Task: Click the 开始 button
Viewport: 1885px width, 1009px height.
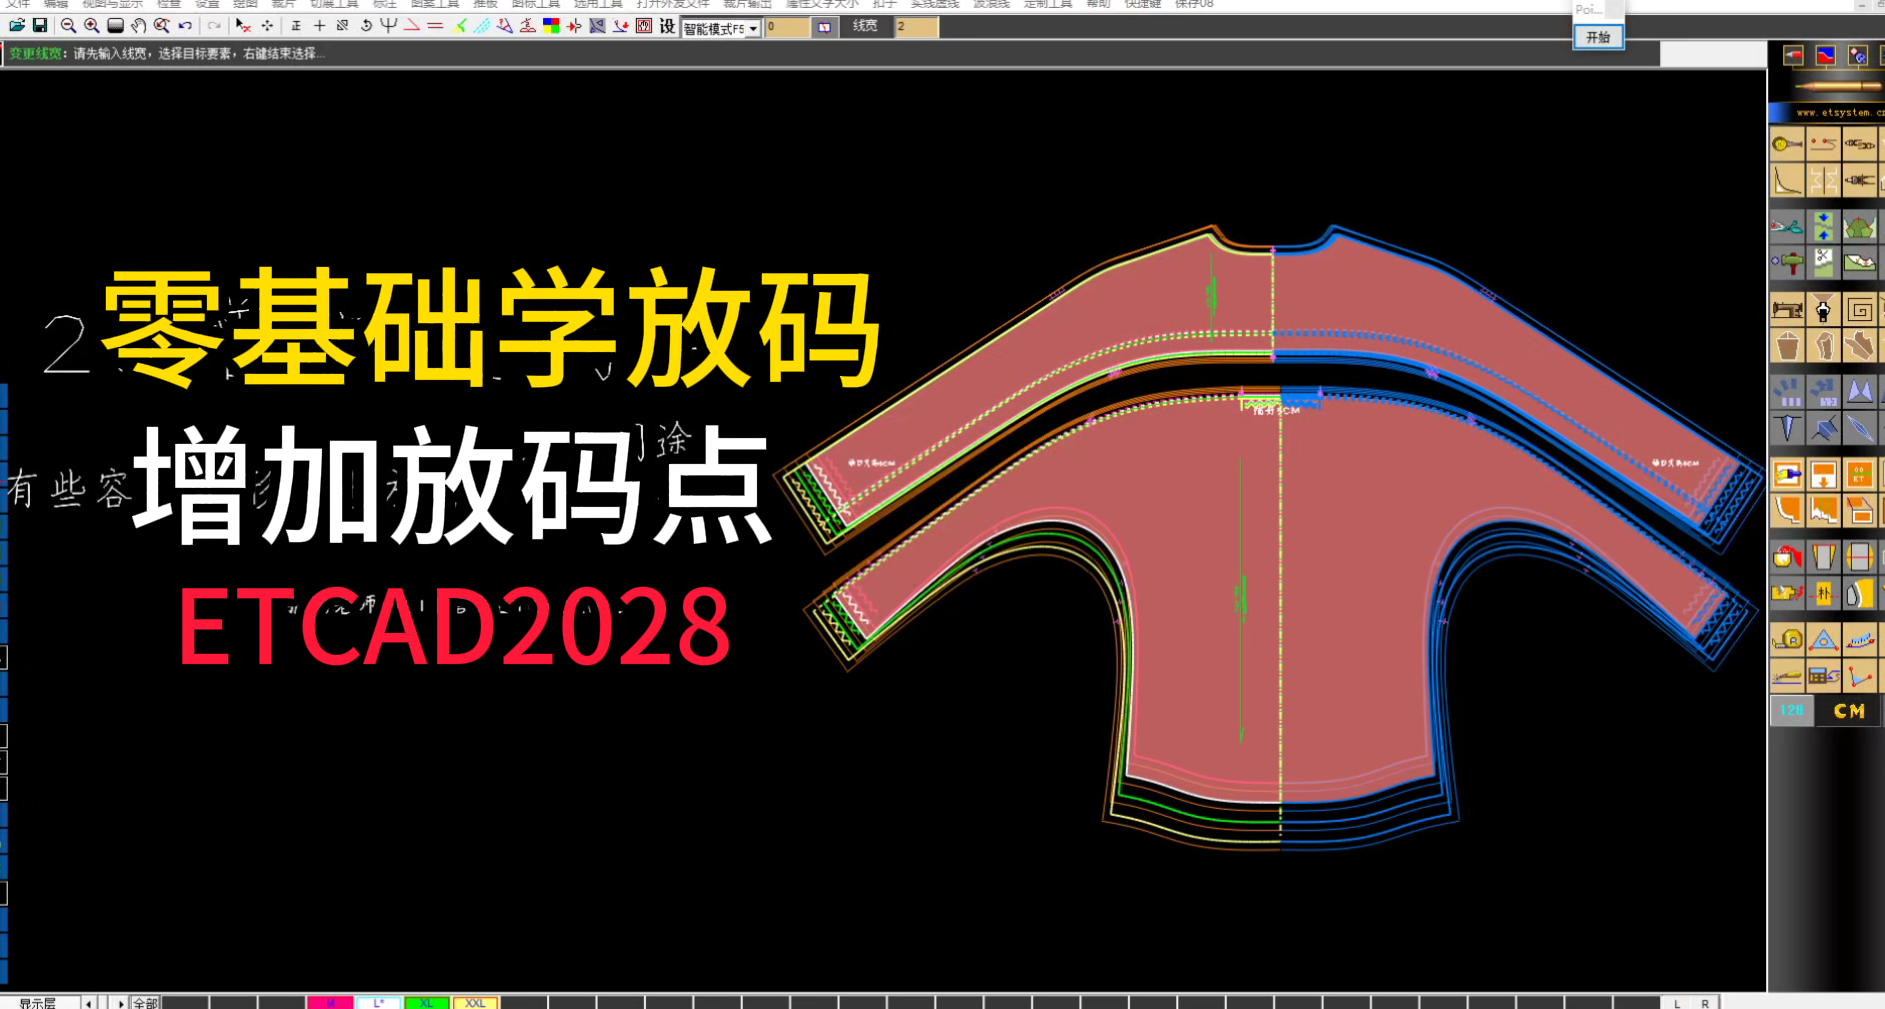Action: coord(1598,37)
